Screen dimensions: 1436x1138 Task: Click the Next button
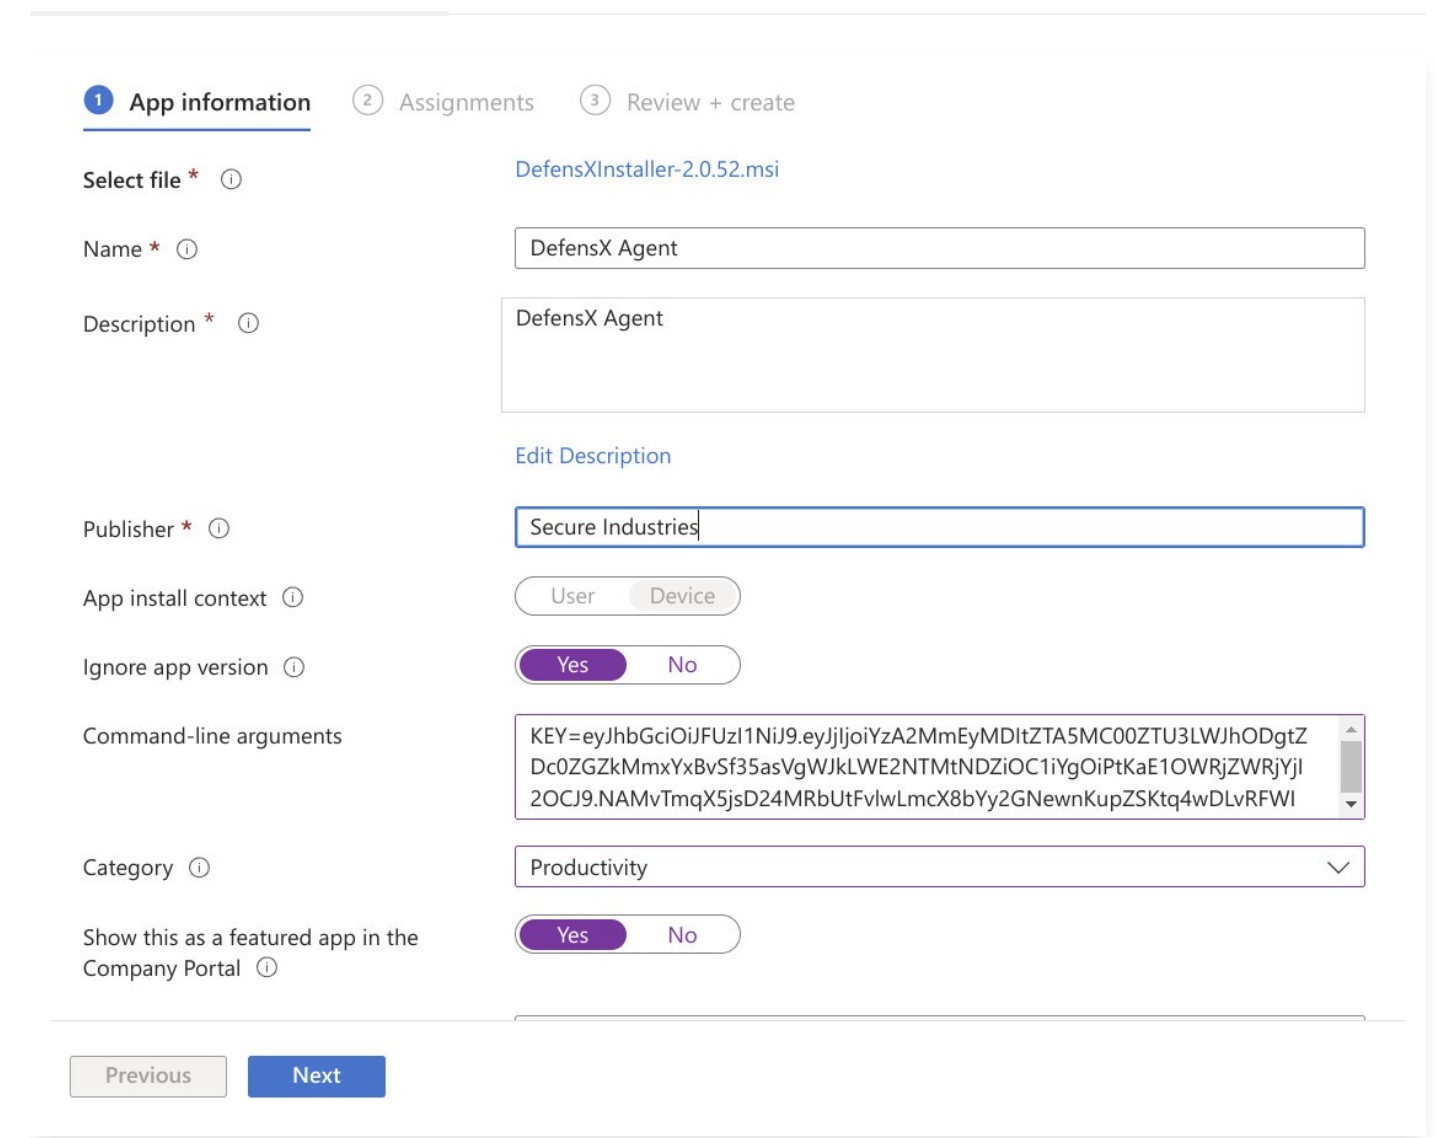pyautogui.click(x=316, y=1076)
